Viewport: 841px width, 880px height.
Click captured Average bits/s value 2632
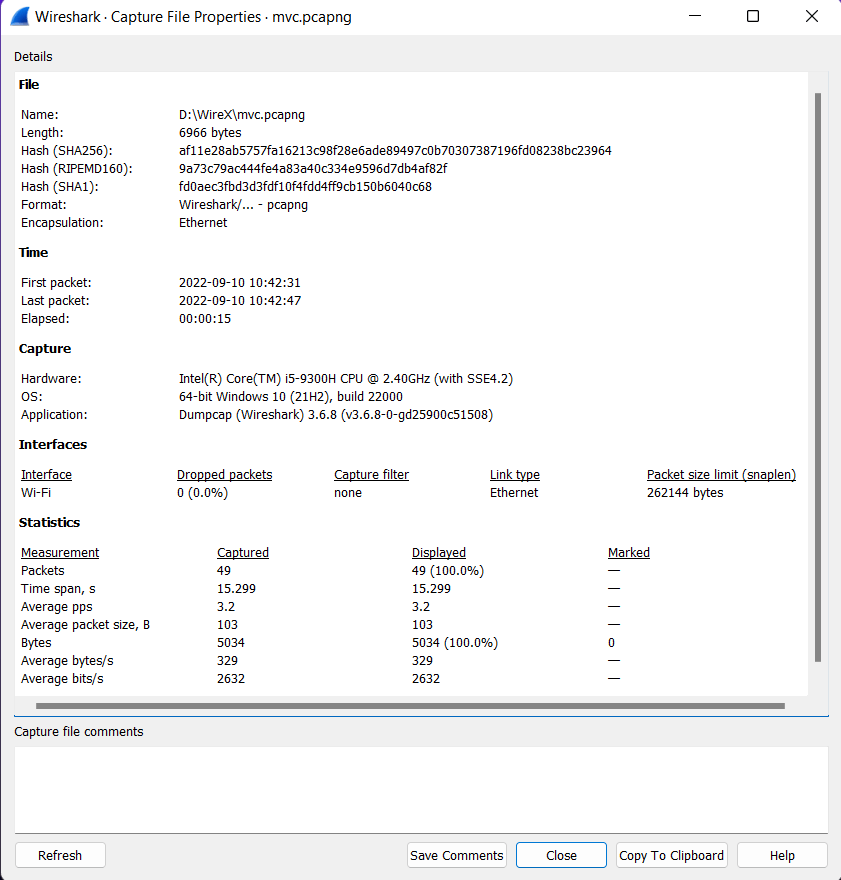pos(231,678)
